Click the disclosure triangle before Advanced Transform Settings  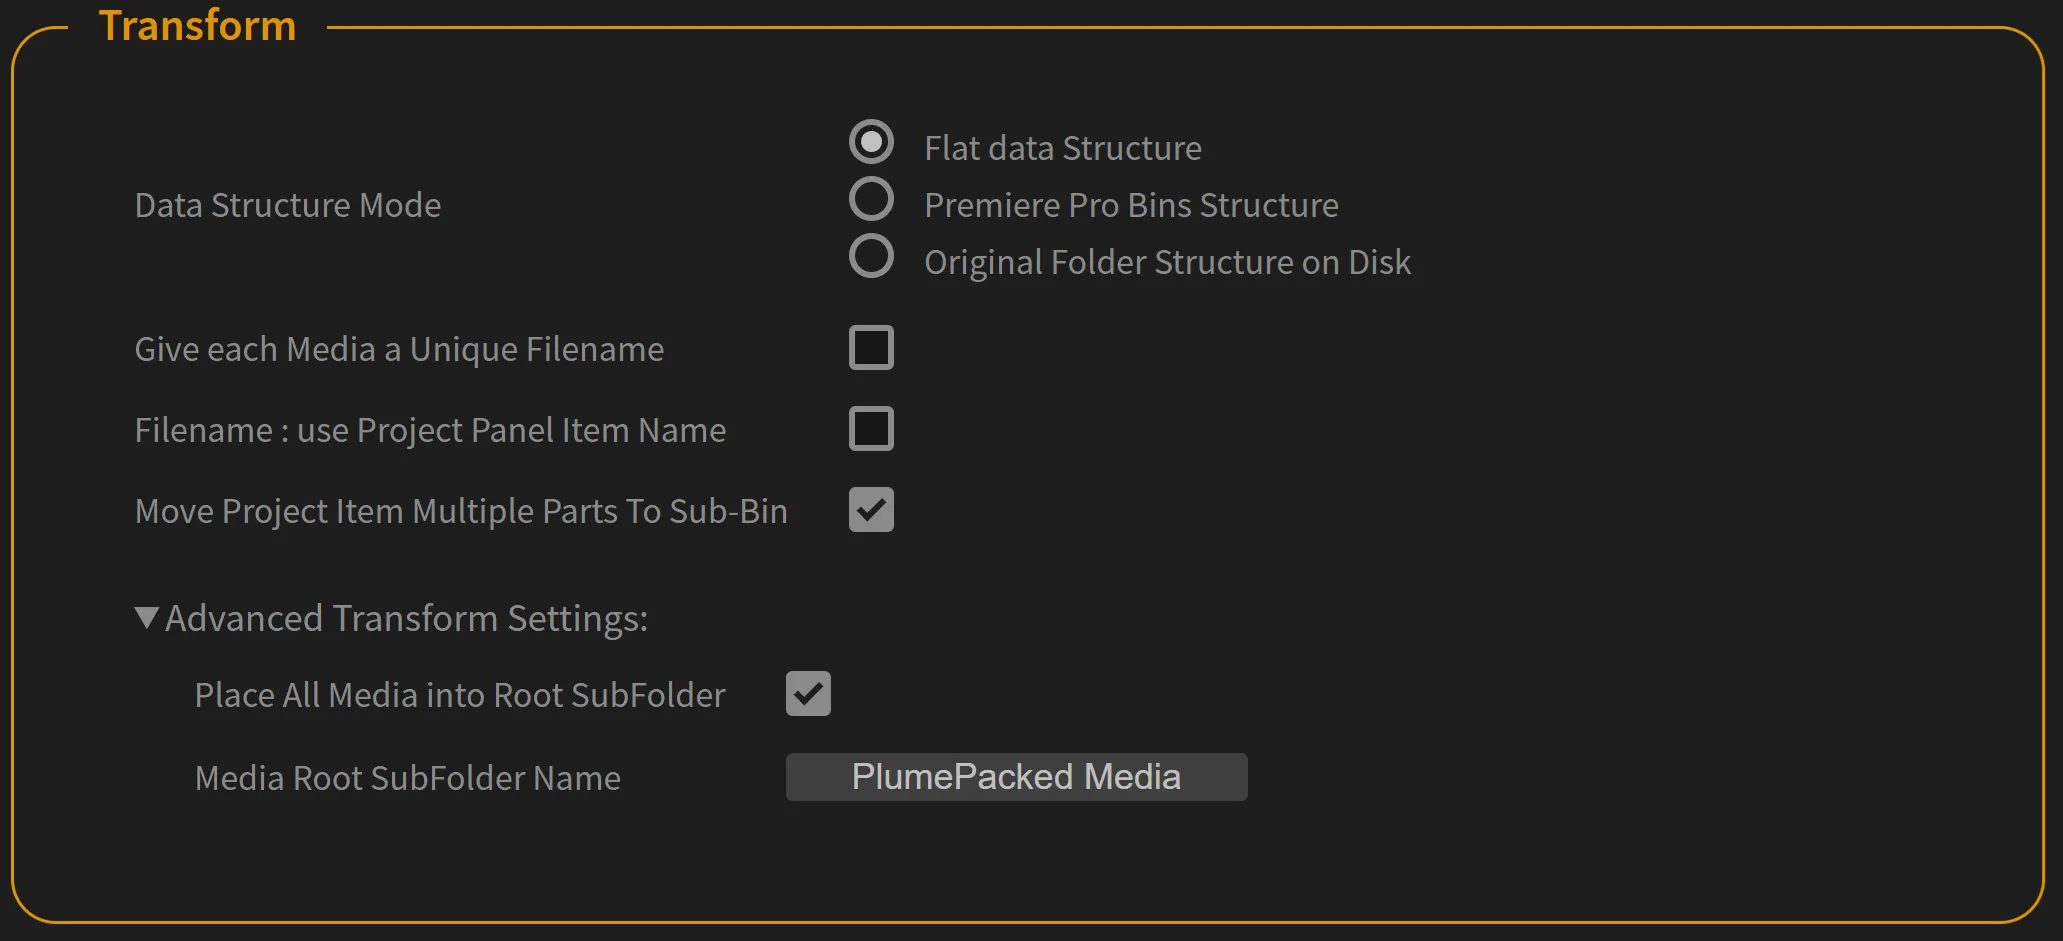point(145,618)
